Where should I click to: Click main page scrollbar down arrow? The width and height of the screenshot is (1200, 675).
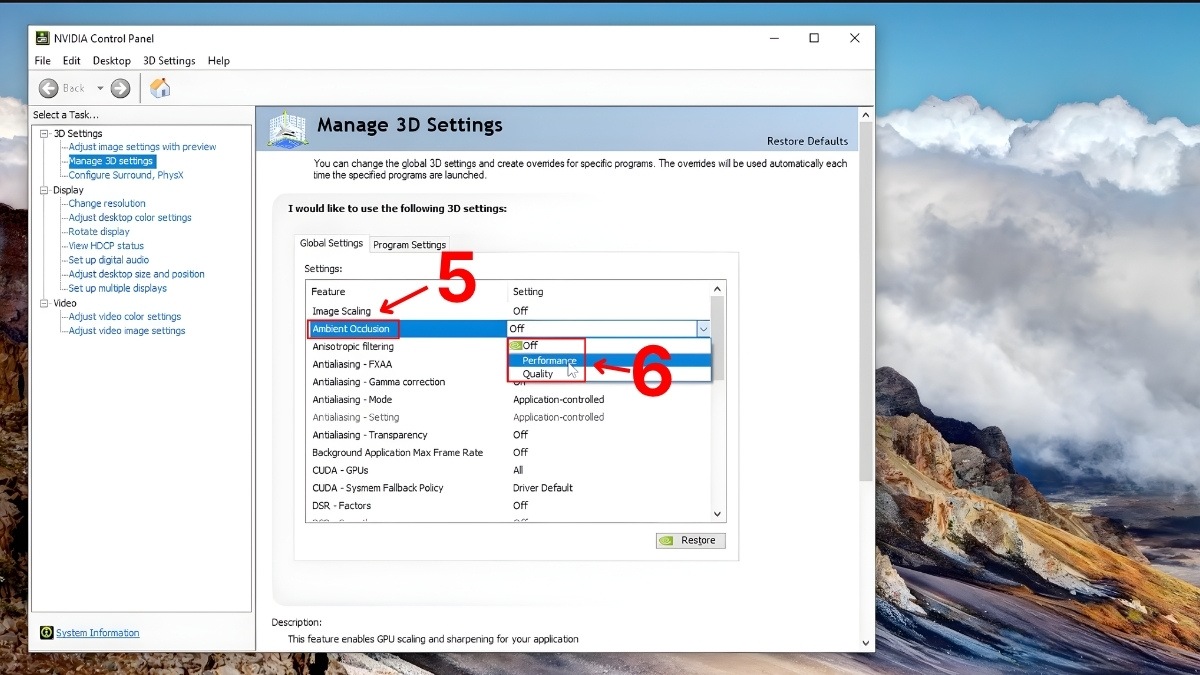coord(866,643)
